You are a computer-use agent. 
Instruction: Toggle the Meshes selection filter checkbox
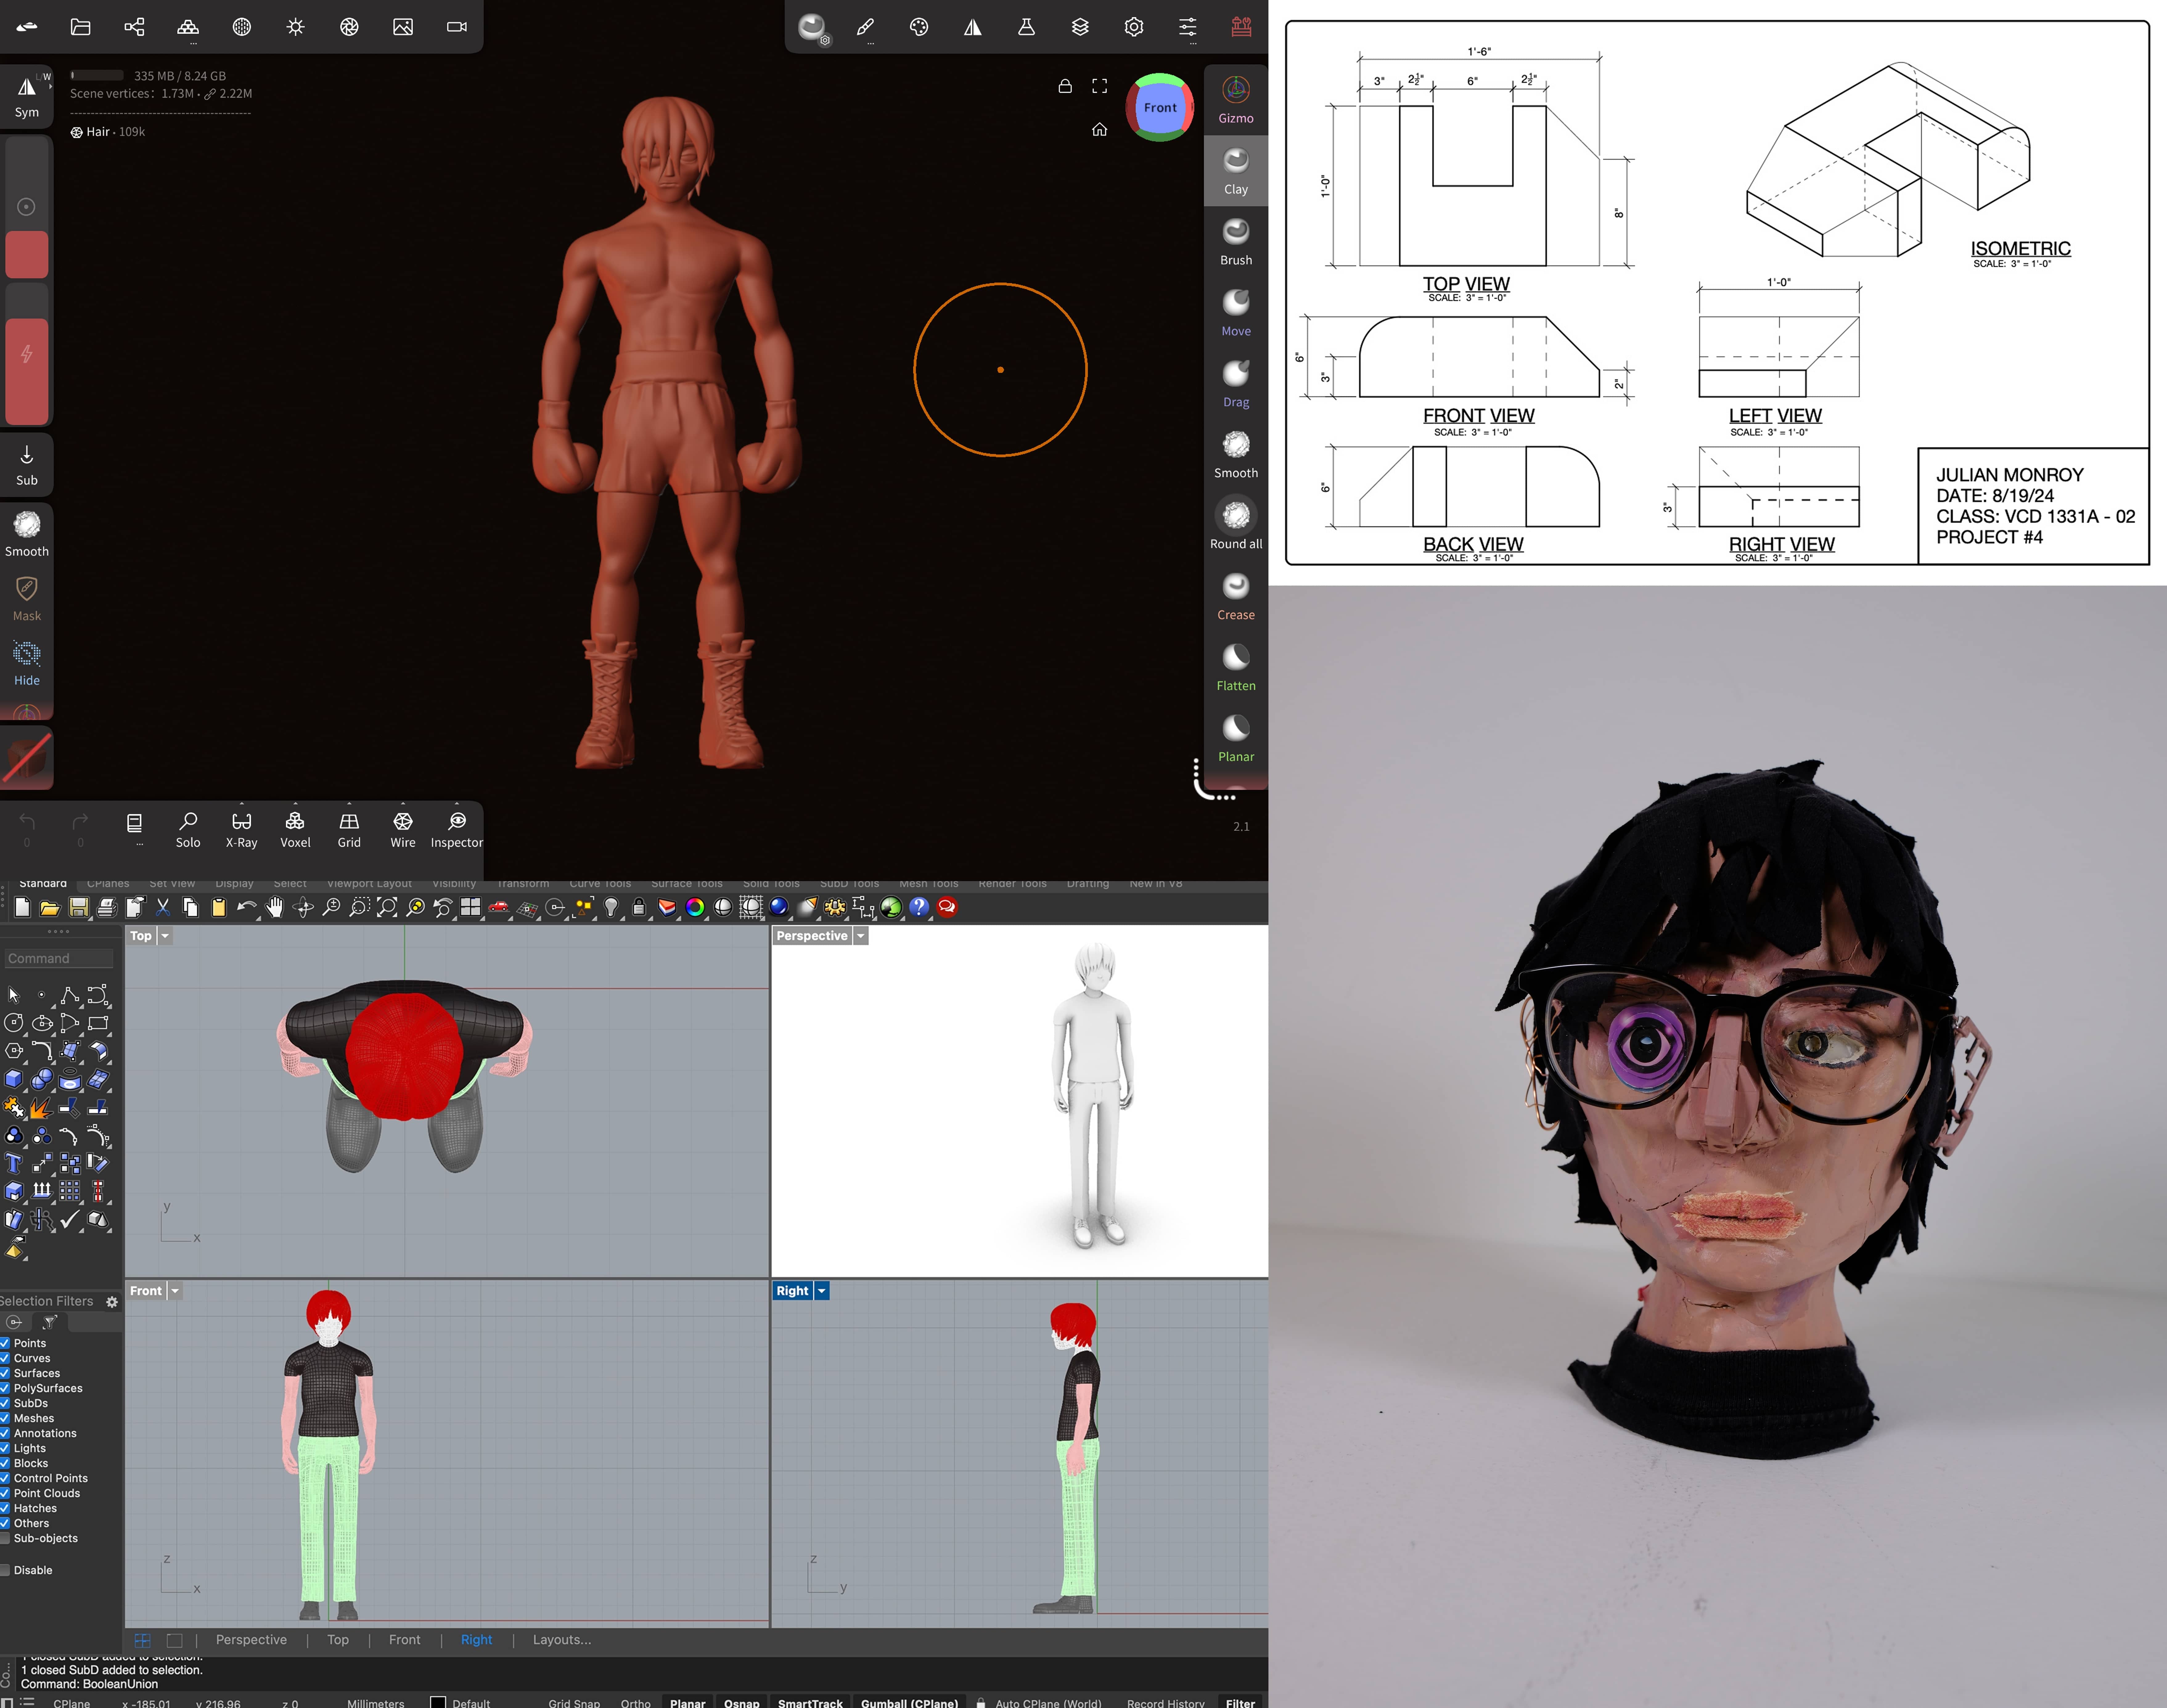click(x=5, y=1418)
